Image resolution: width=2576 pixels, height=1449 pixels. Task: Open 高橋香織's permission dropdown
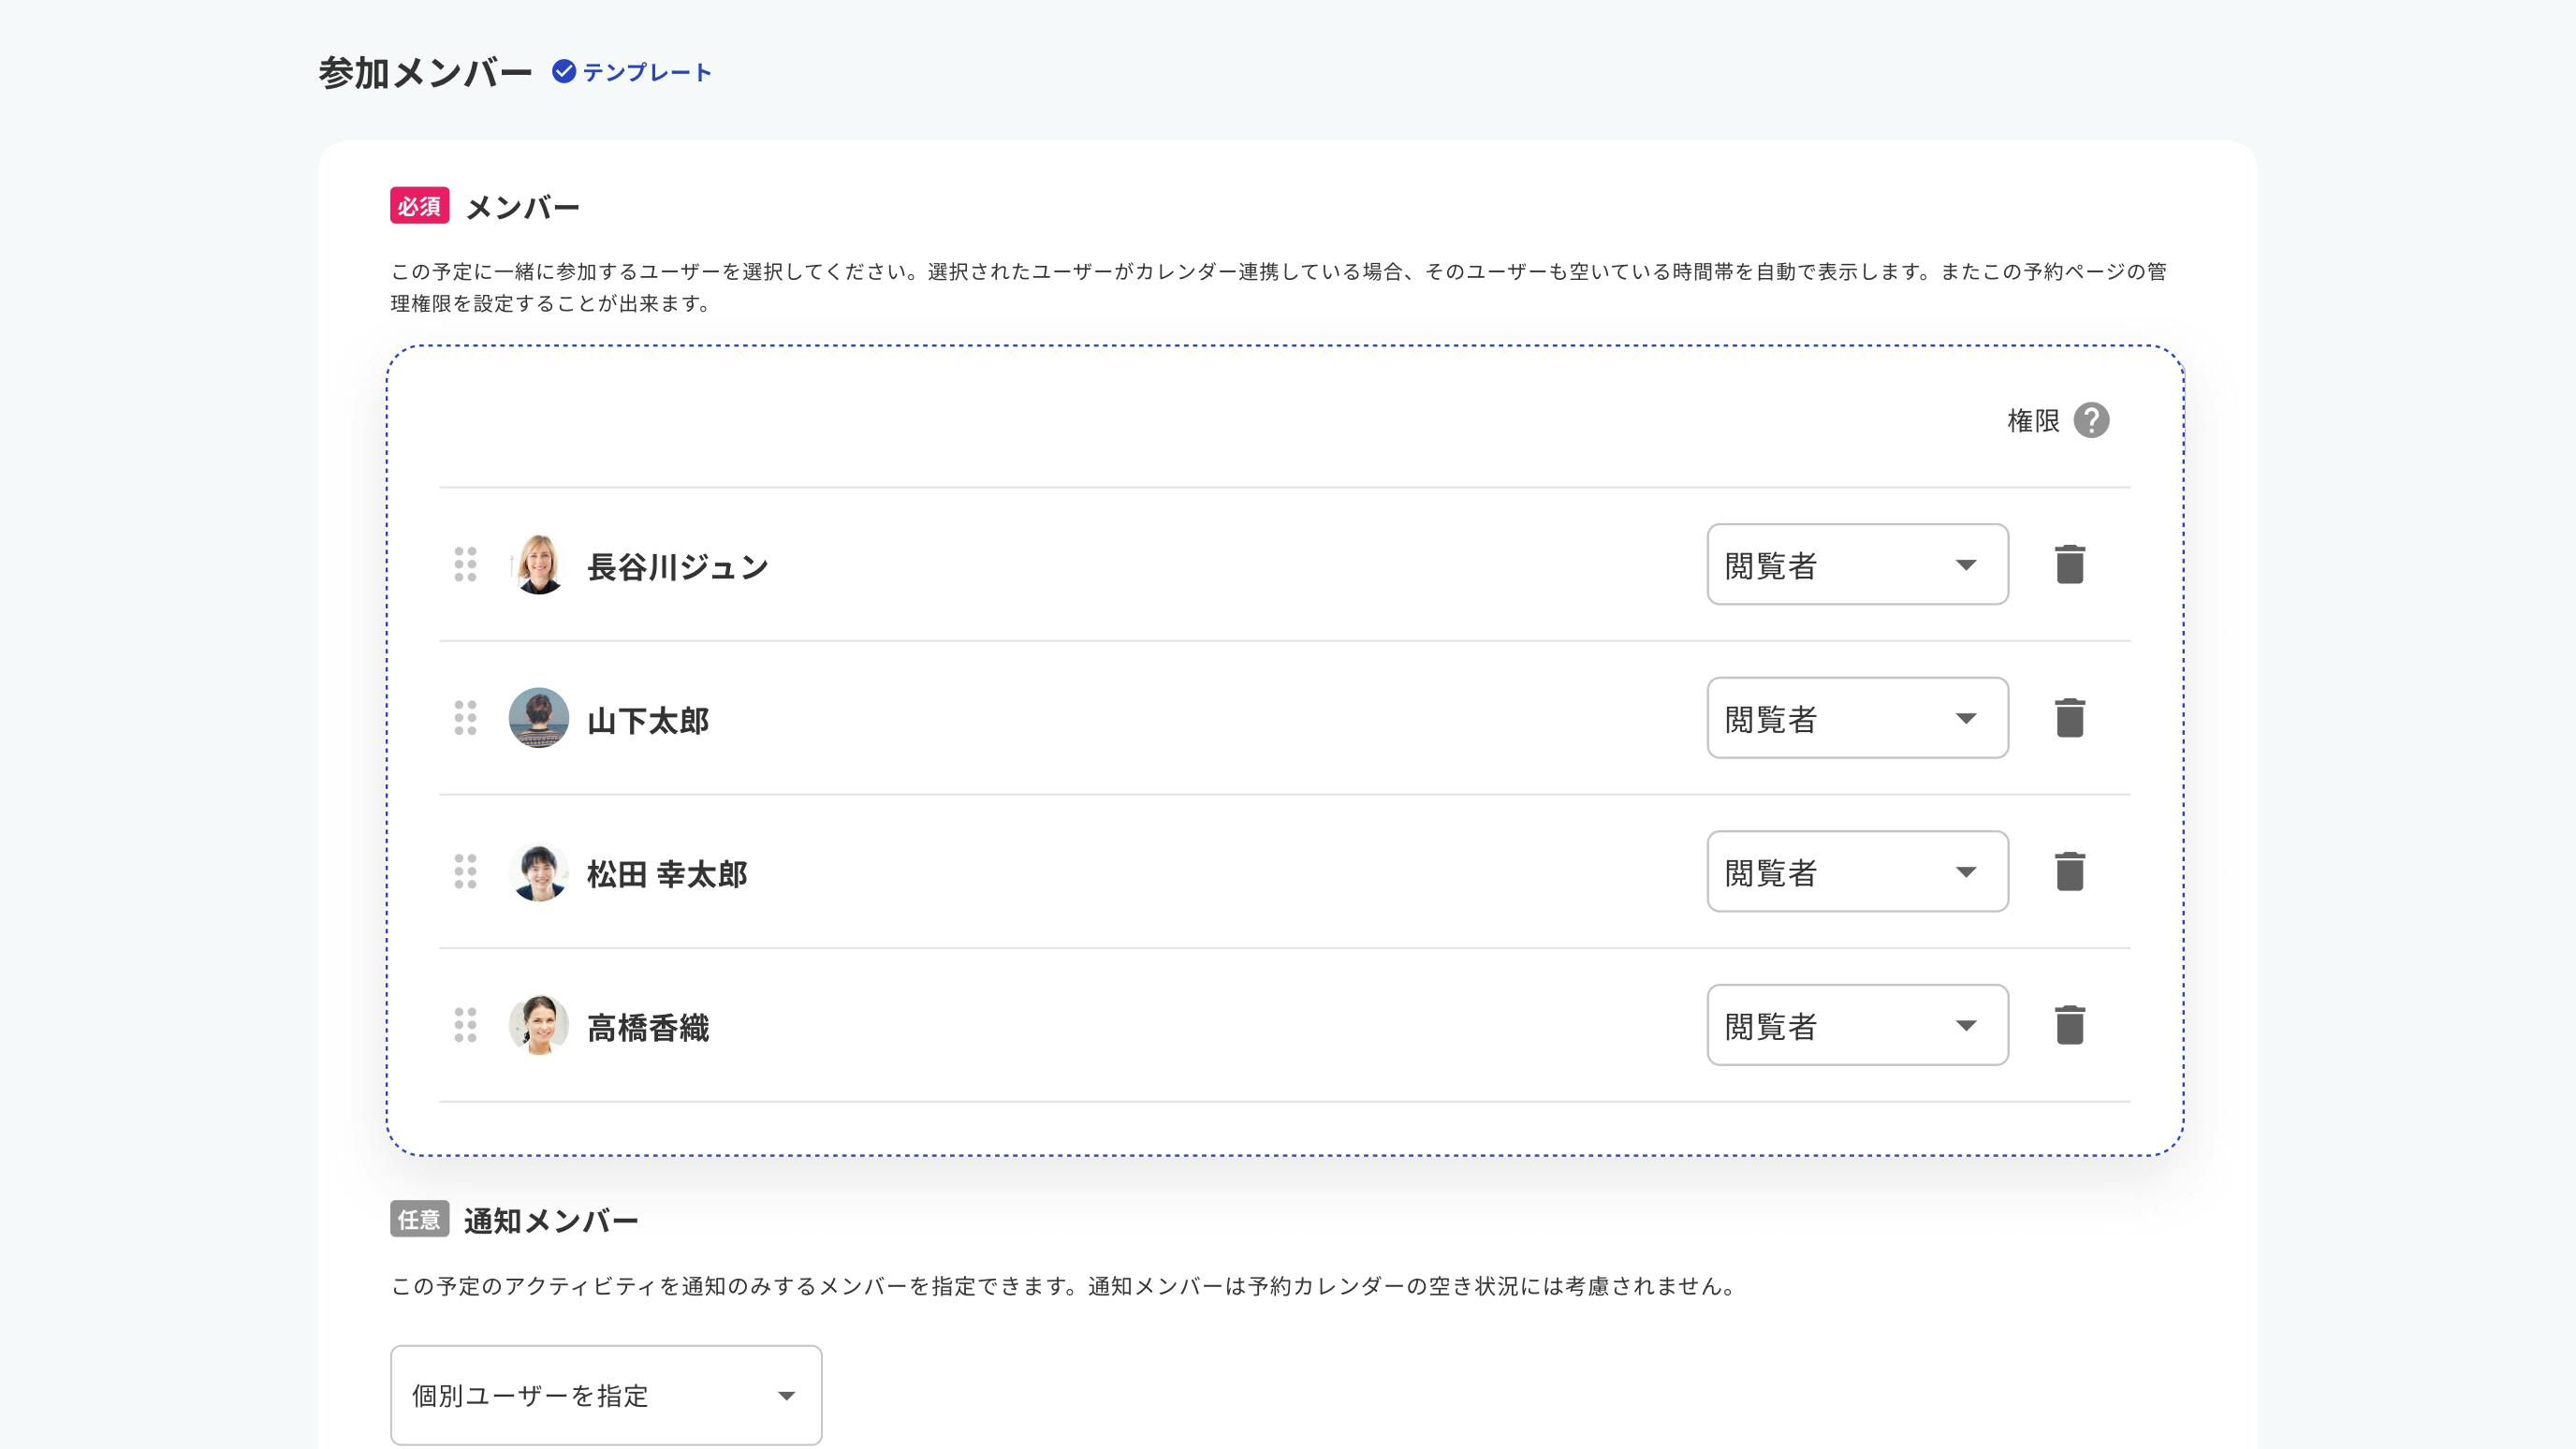pyautogui.click(x=1857, y=1025)
